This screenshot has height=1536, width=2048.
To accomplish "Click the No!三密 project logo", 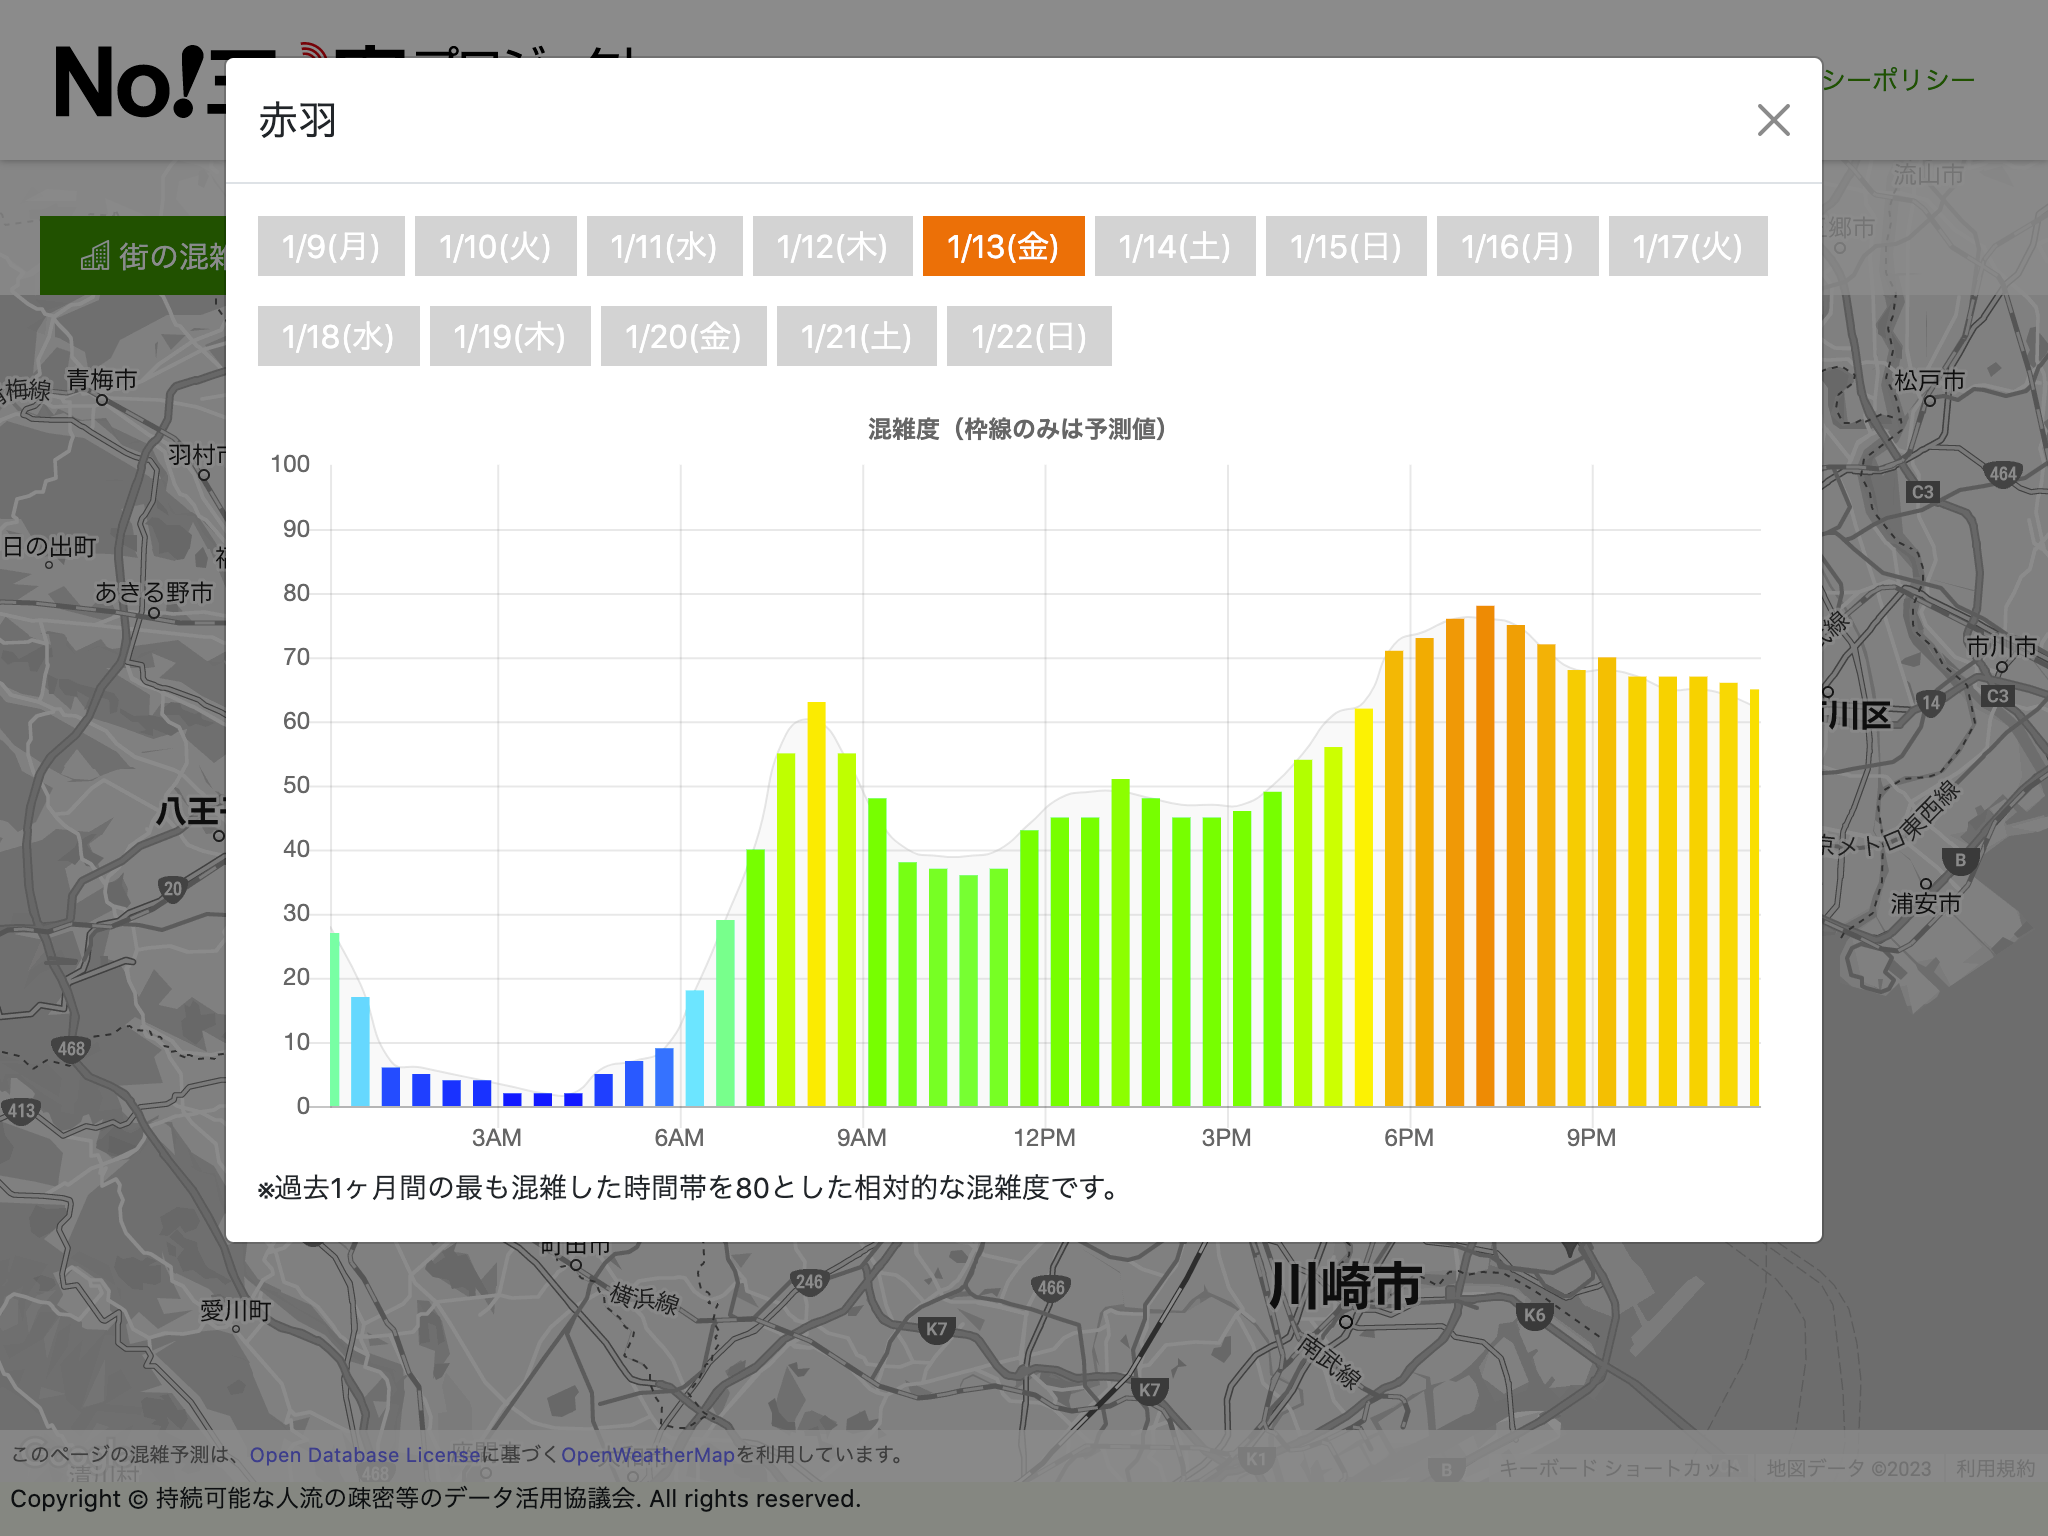I will tap(140, 83).
